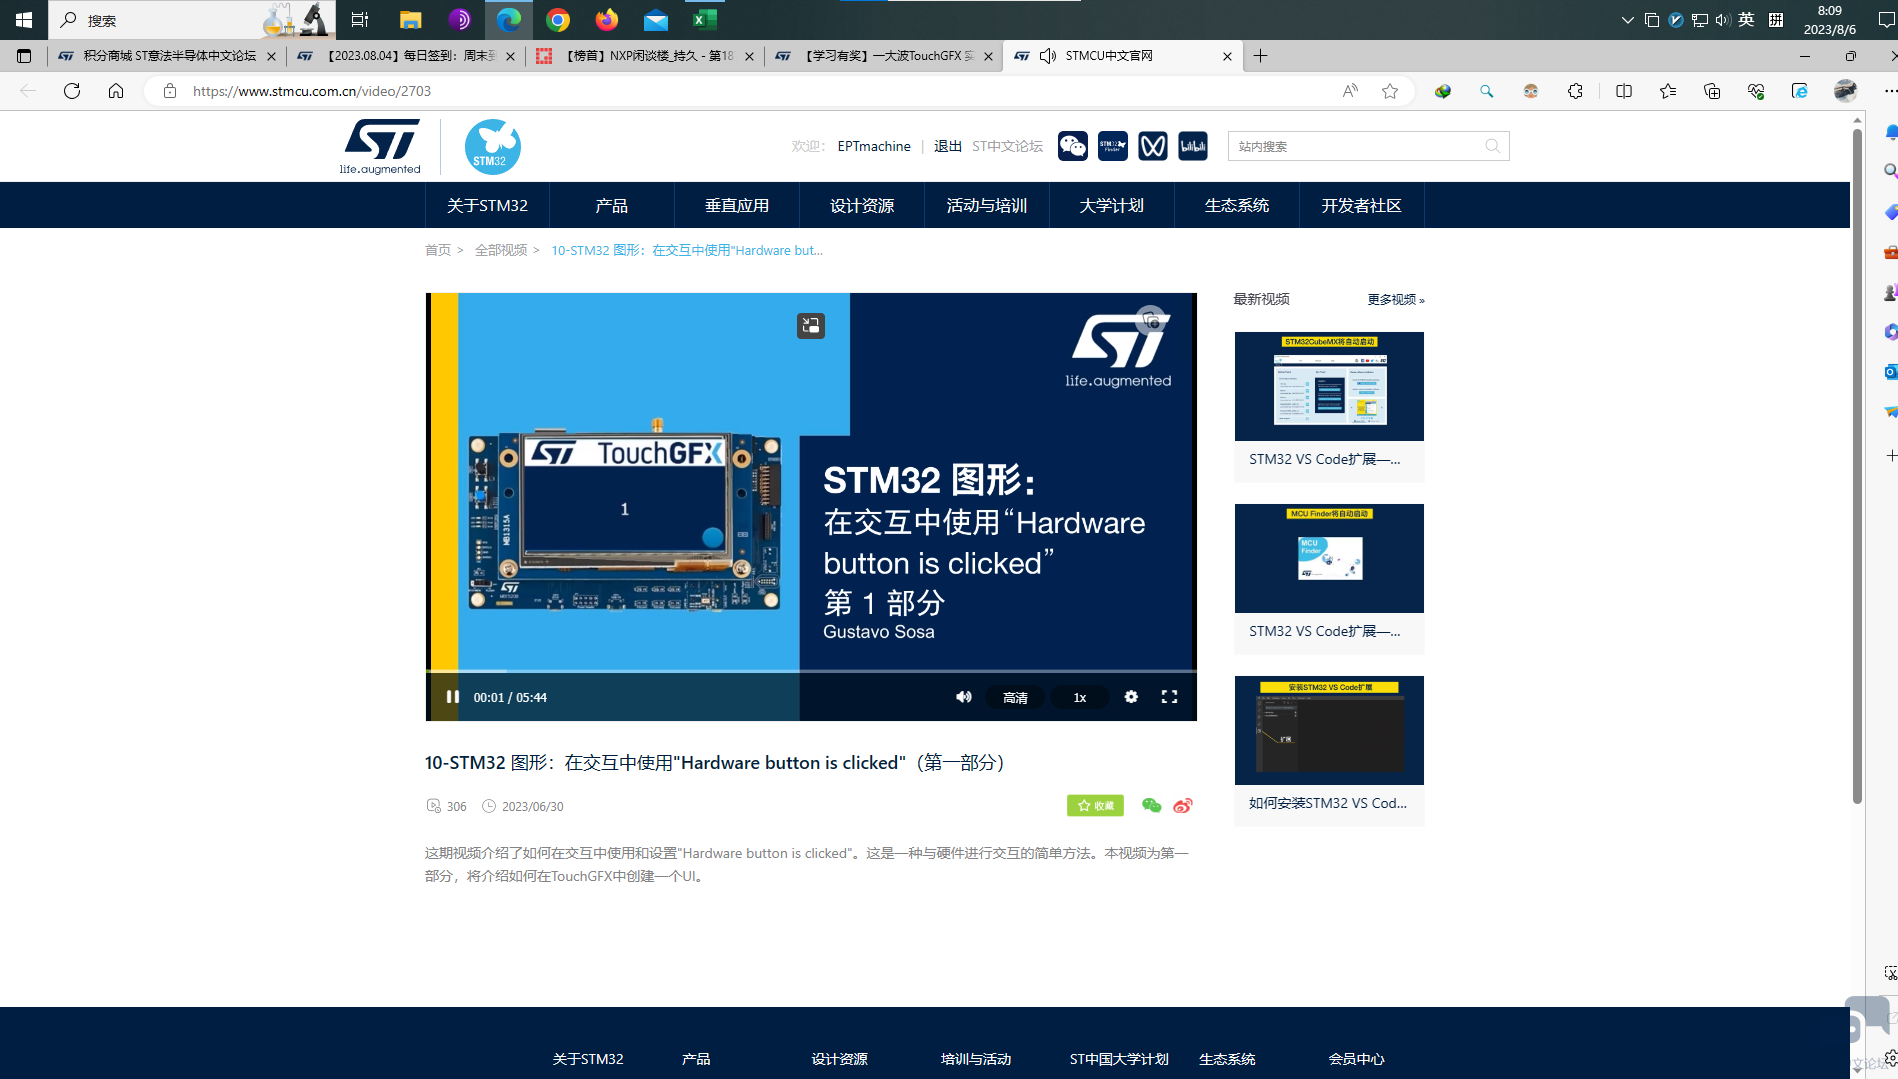Open the 生态系统 navigation menu
This screenshot has height=1079, width=1898.
pos(1237,205)
